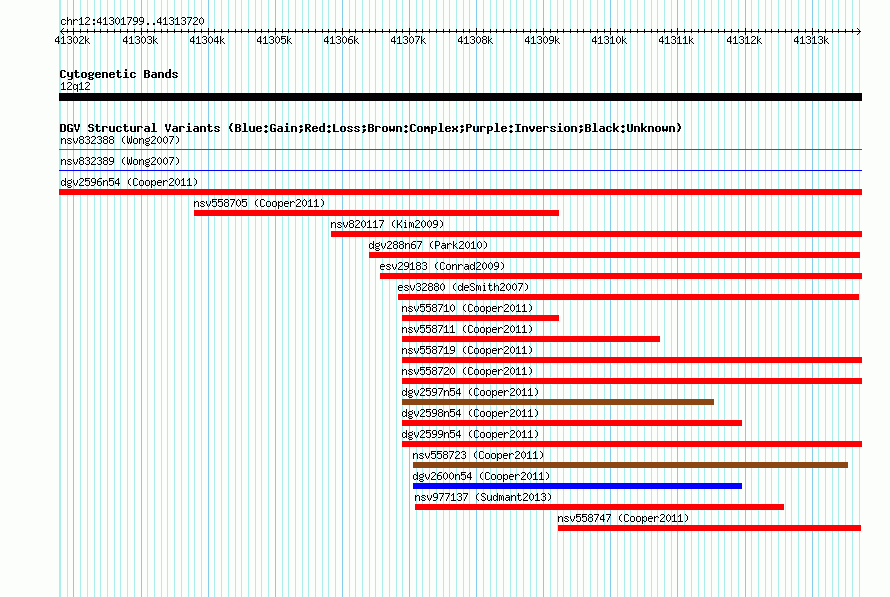This screenshot has width=890, height=597.
Task: Open the dgv2598n54 (Cooper2011) label
Action: [470, 413]
